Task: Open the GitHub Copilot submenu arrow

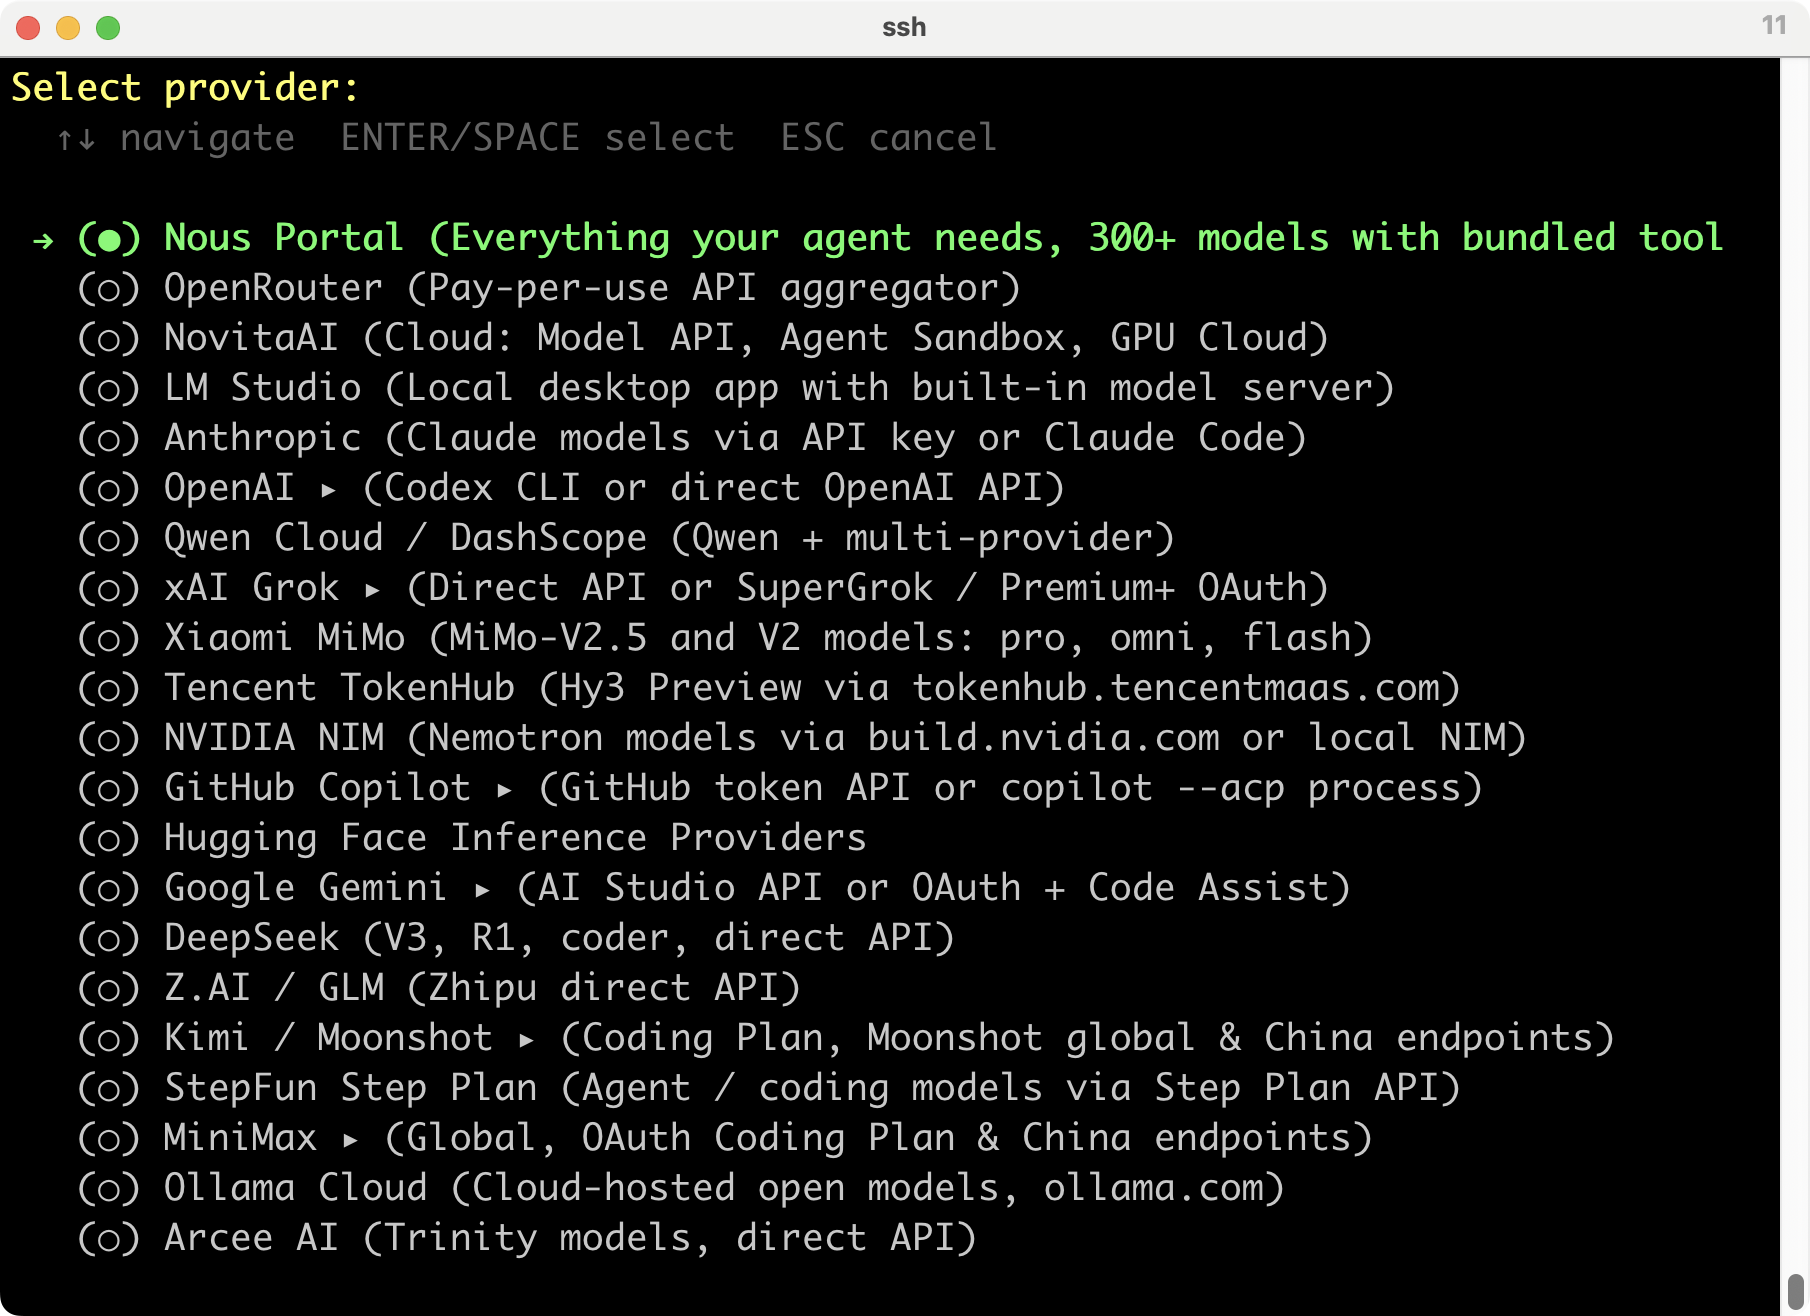Action: click(504, 790)
